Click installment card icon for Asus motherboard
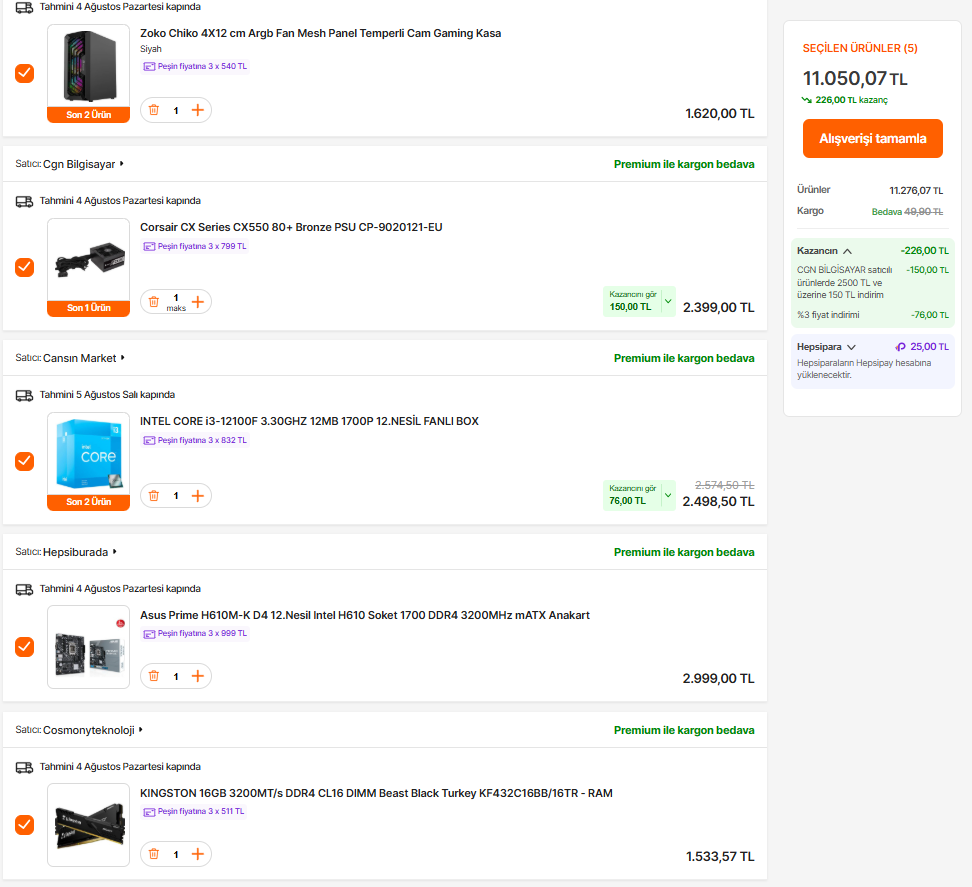The image size is (972, 887). (x=149, y=634)
